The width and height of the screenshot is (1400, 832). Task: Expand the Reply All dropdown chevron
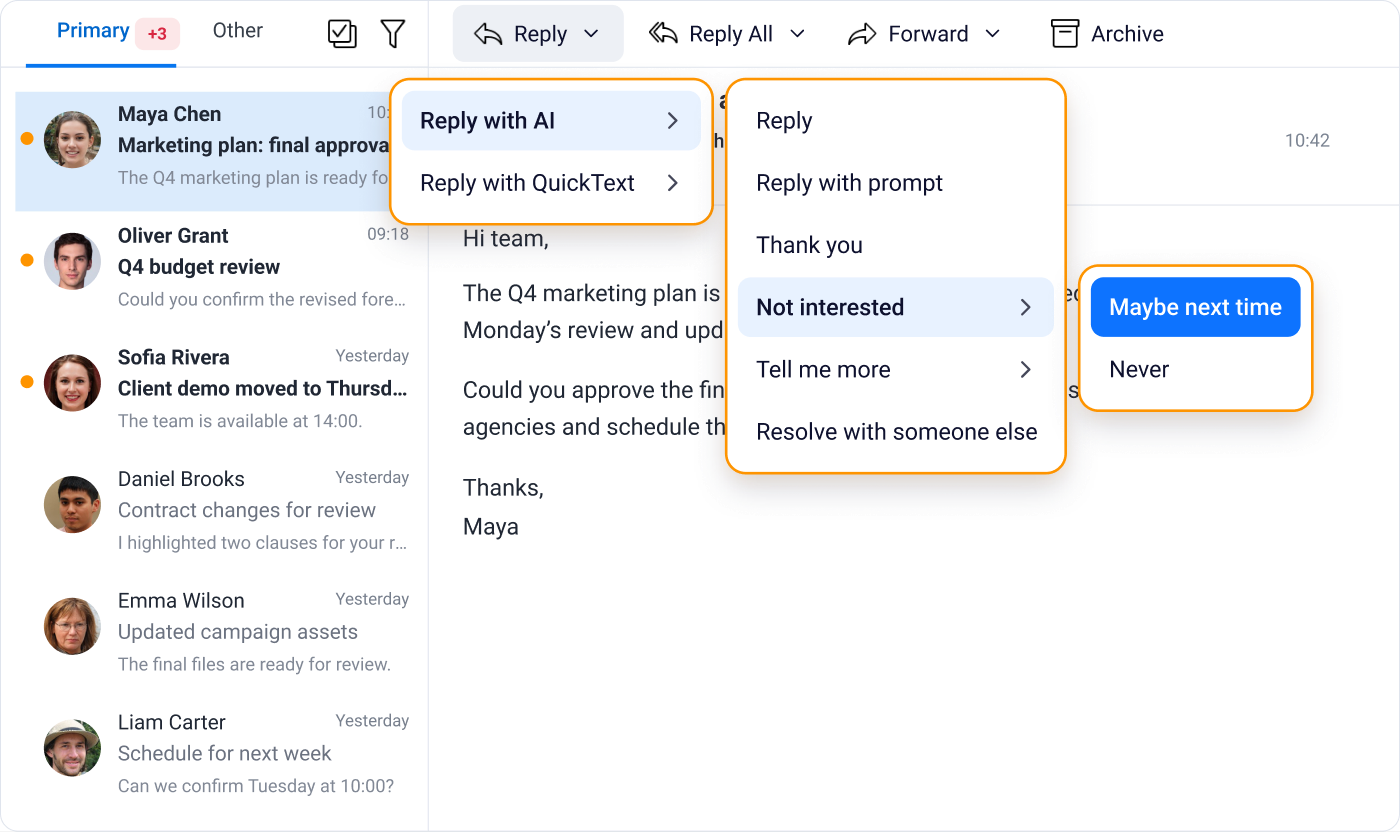(797, 34)
